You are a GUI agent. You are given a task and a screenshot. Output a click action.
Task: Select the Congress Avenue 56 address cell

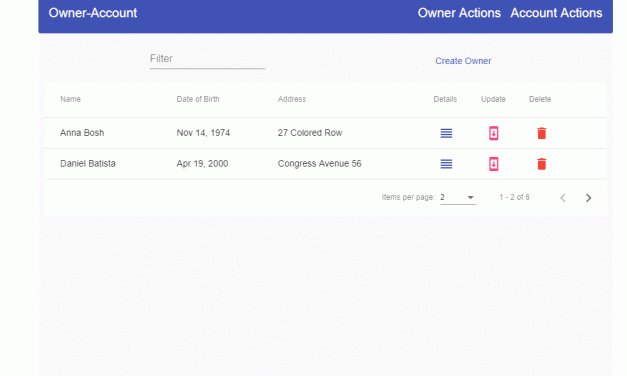[319, 164]
